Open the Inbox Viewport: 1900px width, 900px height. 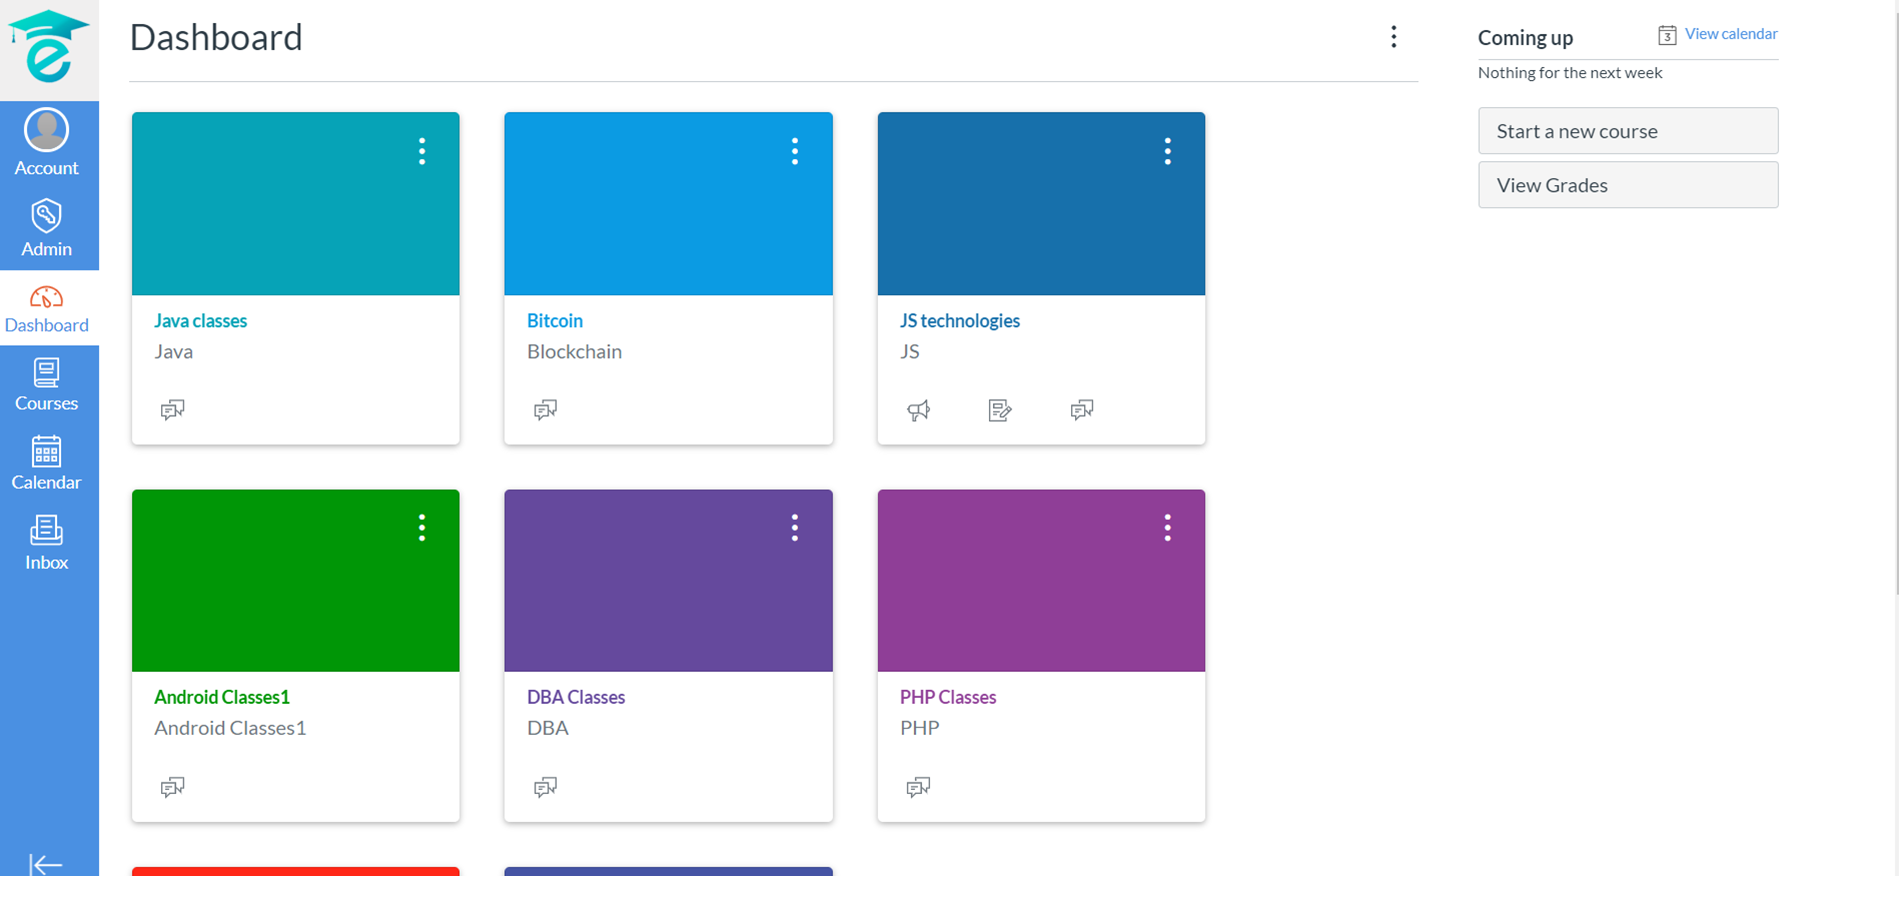(x=46, y=543)
